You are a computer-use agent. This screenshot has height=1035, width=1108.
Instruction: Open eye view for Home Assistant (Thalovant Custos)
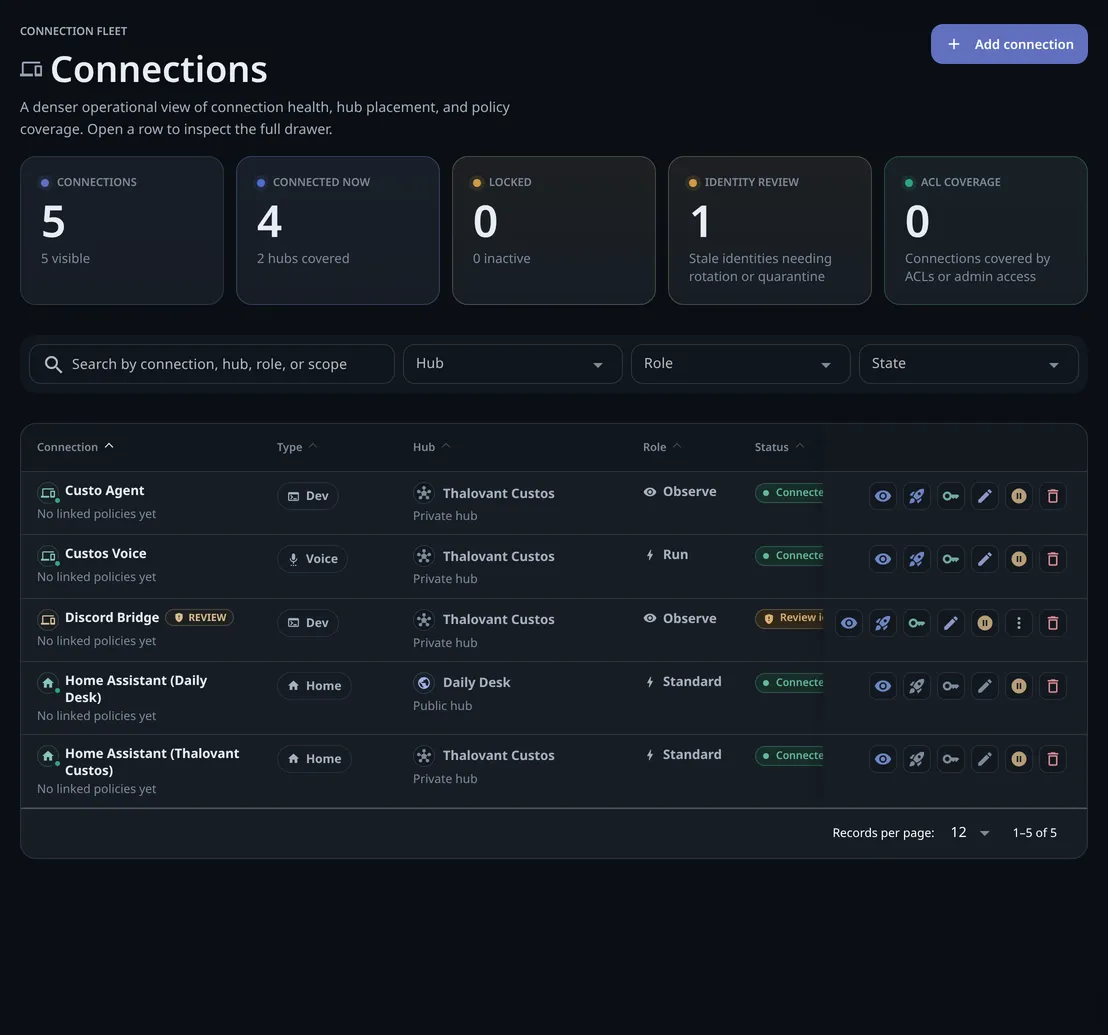(883, 759)
